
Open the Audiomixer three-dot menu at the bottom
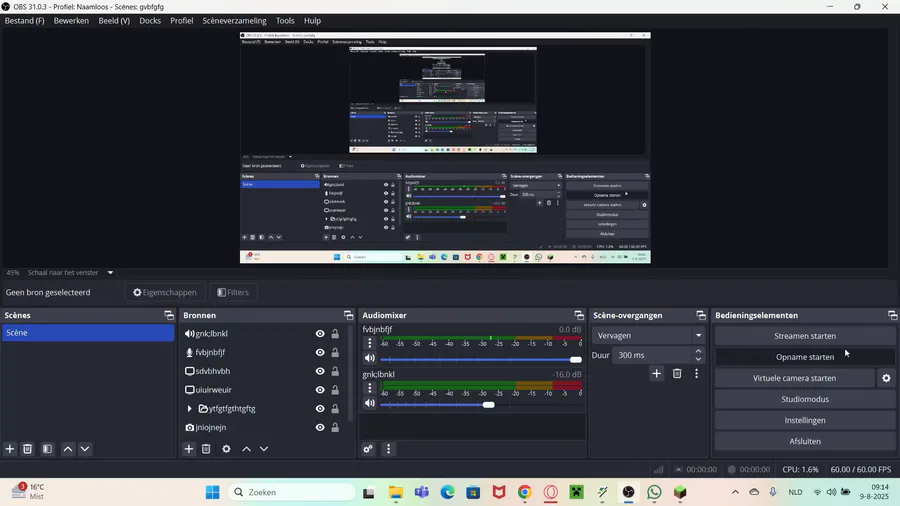click(389, 449)
